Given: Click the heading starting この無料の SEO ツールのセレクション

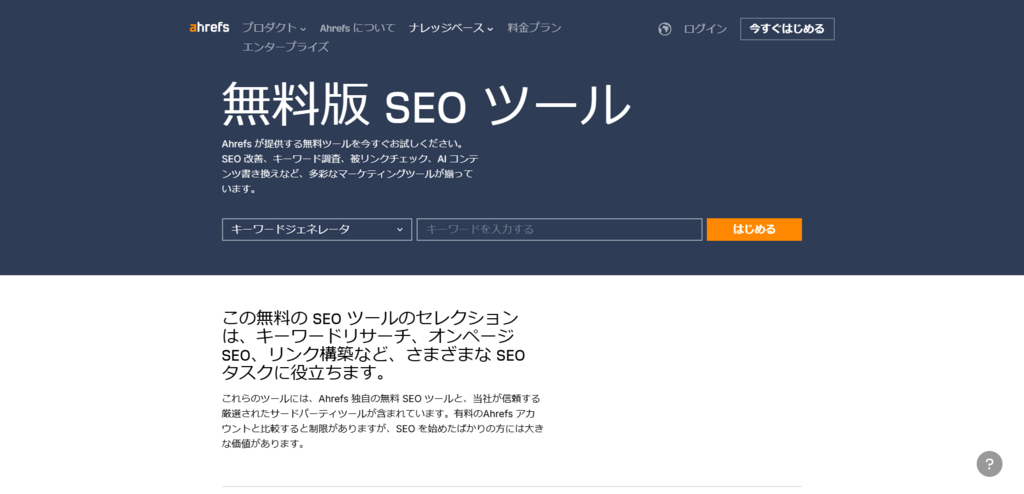Looking at the screenshot, I should pos(374,346).
